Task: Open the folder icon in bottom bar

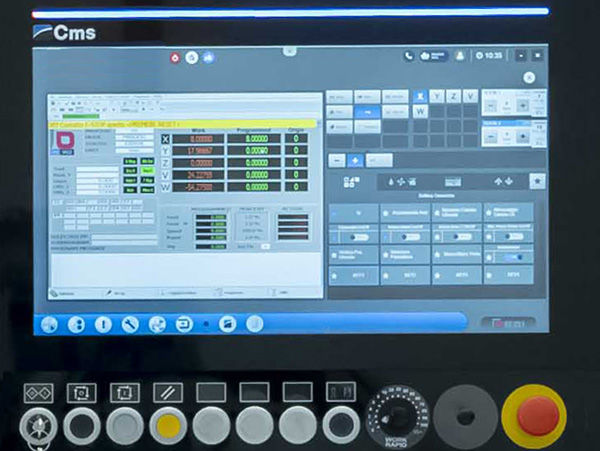Action: click(x=228, y=324)
